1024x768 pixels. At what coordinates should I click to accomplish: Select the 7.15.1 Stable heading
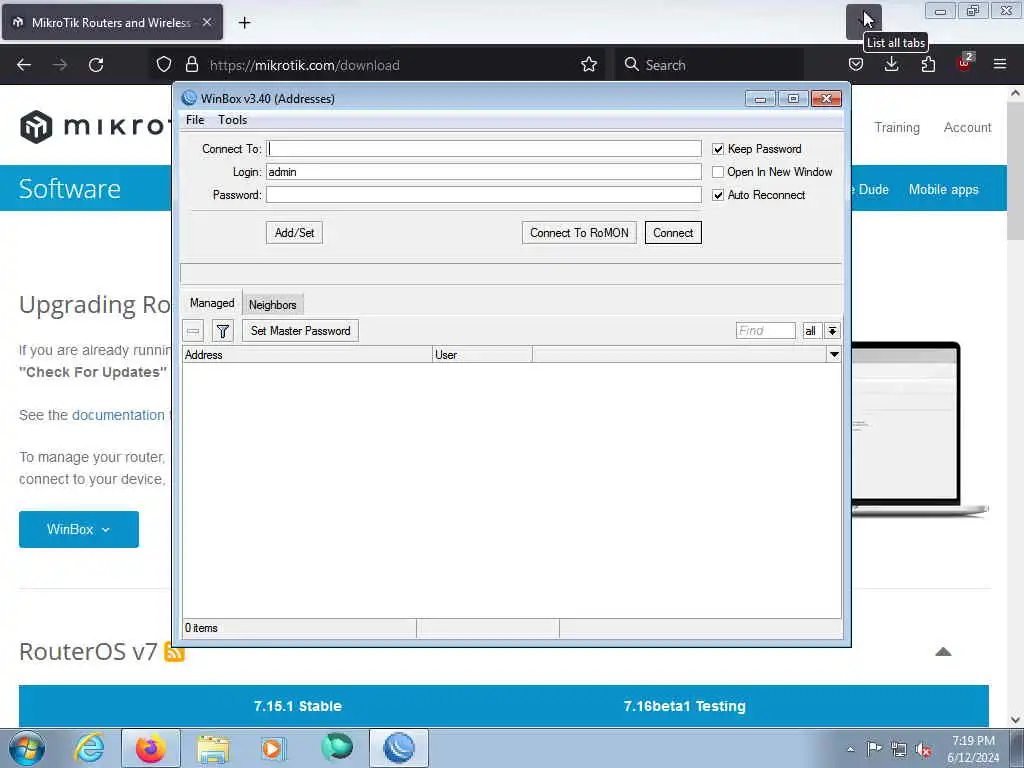click(x=298, y=706)
